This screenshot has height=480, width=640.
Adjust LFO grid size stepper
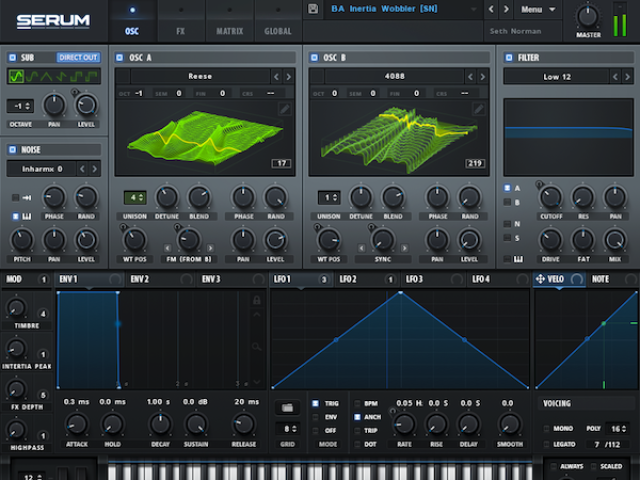tap(287, 429)
